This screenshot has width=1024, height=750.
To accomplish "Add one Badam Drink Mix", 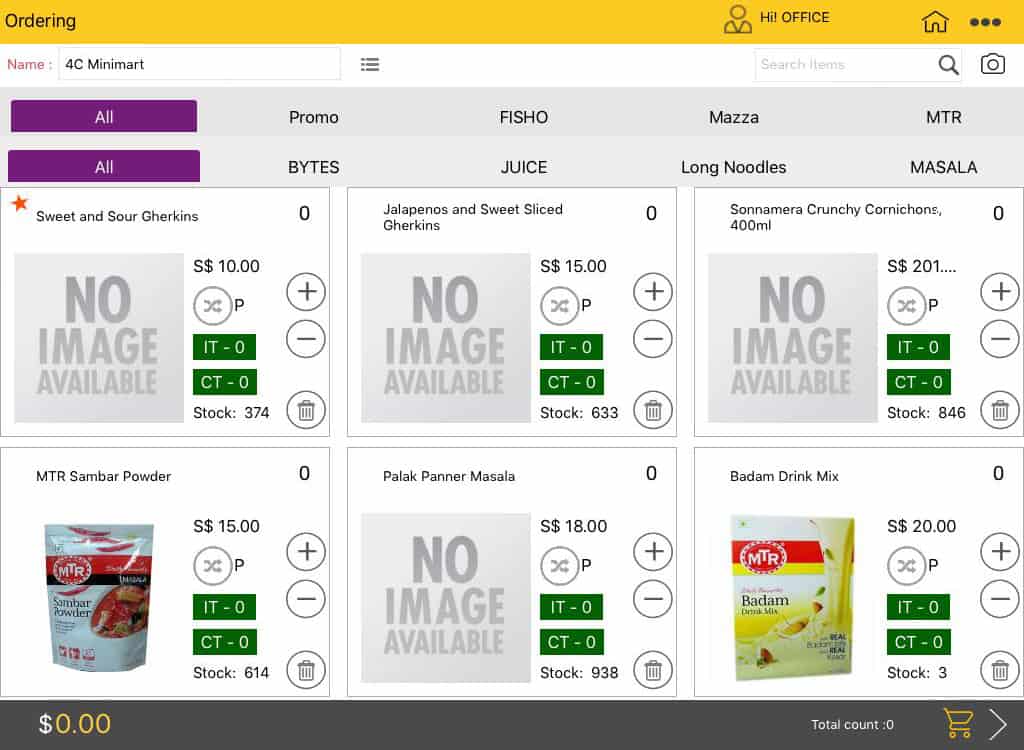I will (x=1000, y=551).
